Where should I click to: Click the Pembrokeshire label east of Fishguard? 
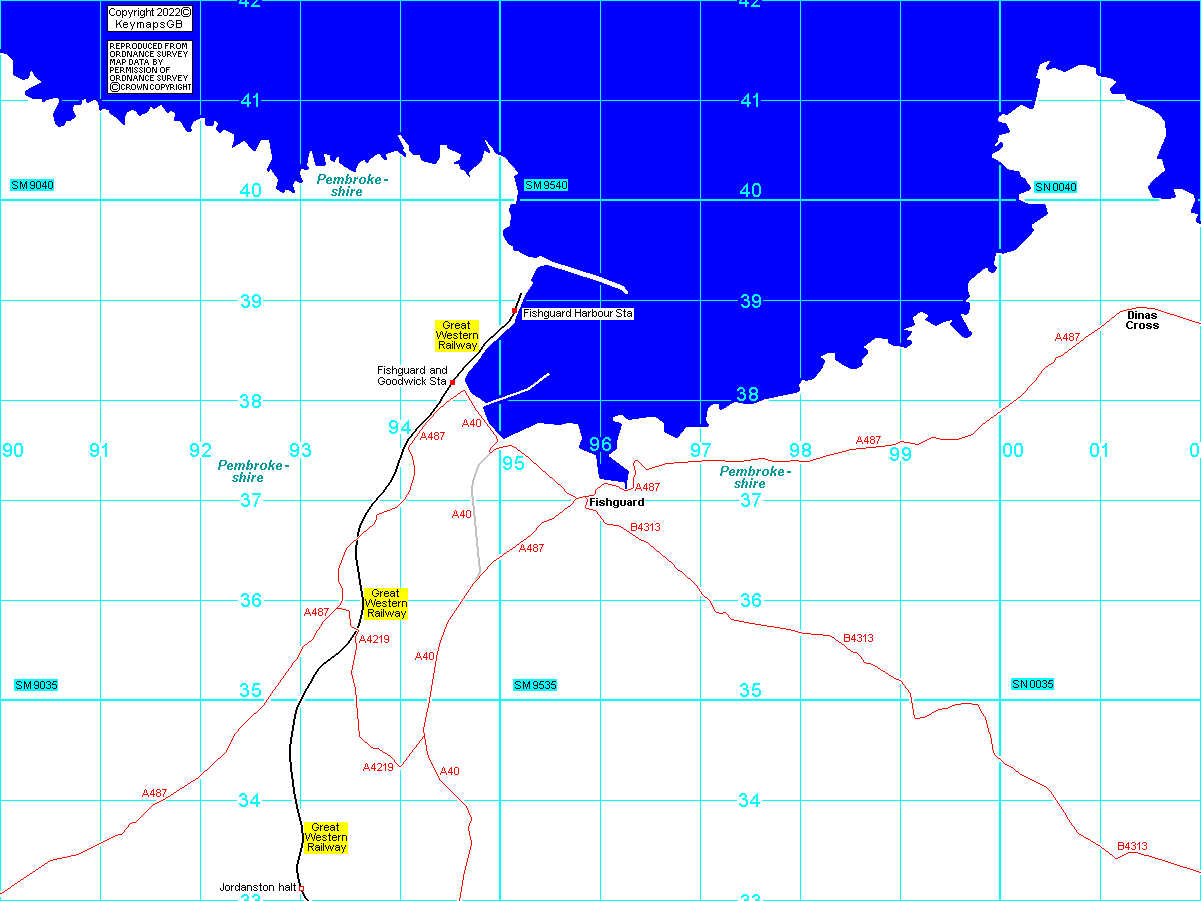(x=755, y=477)
